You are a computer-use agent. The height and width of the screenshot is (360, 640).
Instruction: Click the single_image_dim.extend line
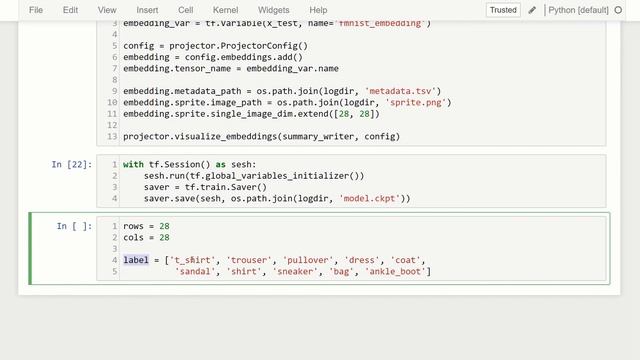coord(251,114)
